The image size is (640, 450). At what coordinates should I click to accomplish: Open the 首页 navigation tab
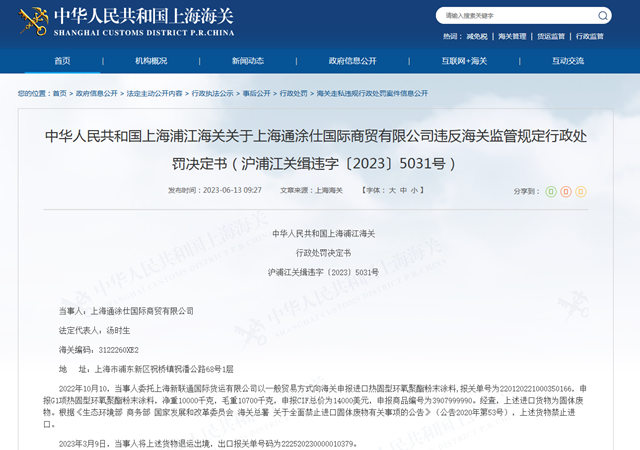click(62, 61)
